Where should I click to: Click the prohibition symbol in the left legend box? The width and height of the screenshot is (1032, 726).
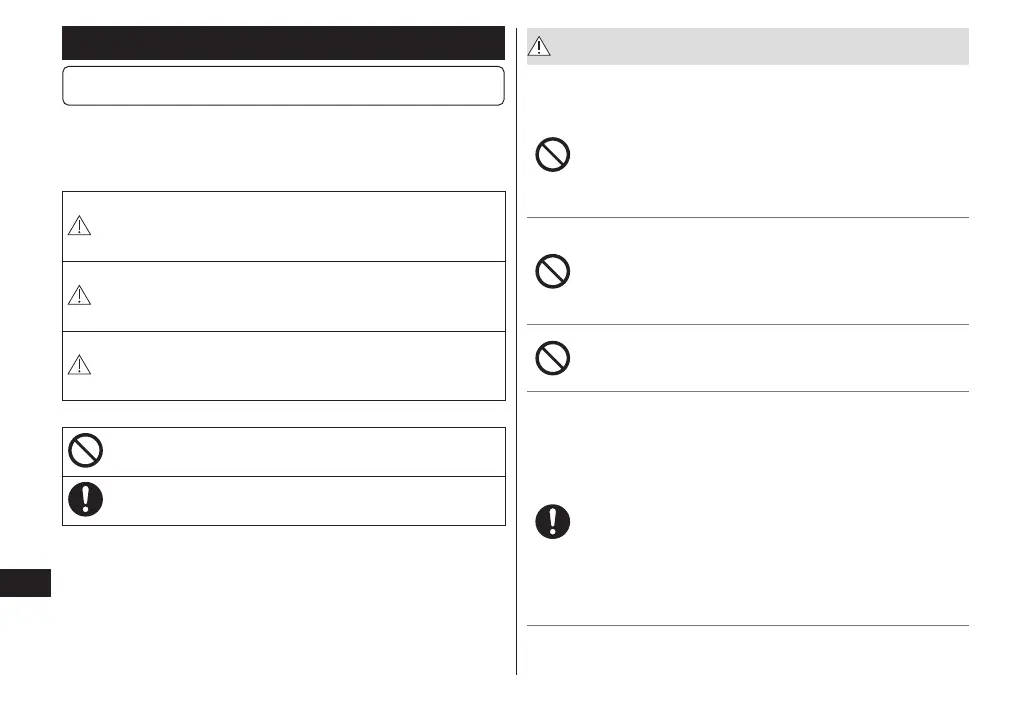coord(85,452)
